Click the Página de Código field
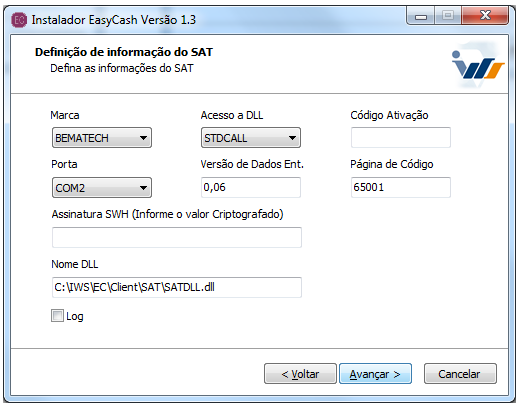Image resolution: width=523 pixels, height=411 pixels. [401, 187]
